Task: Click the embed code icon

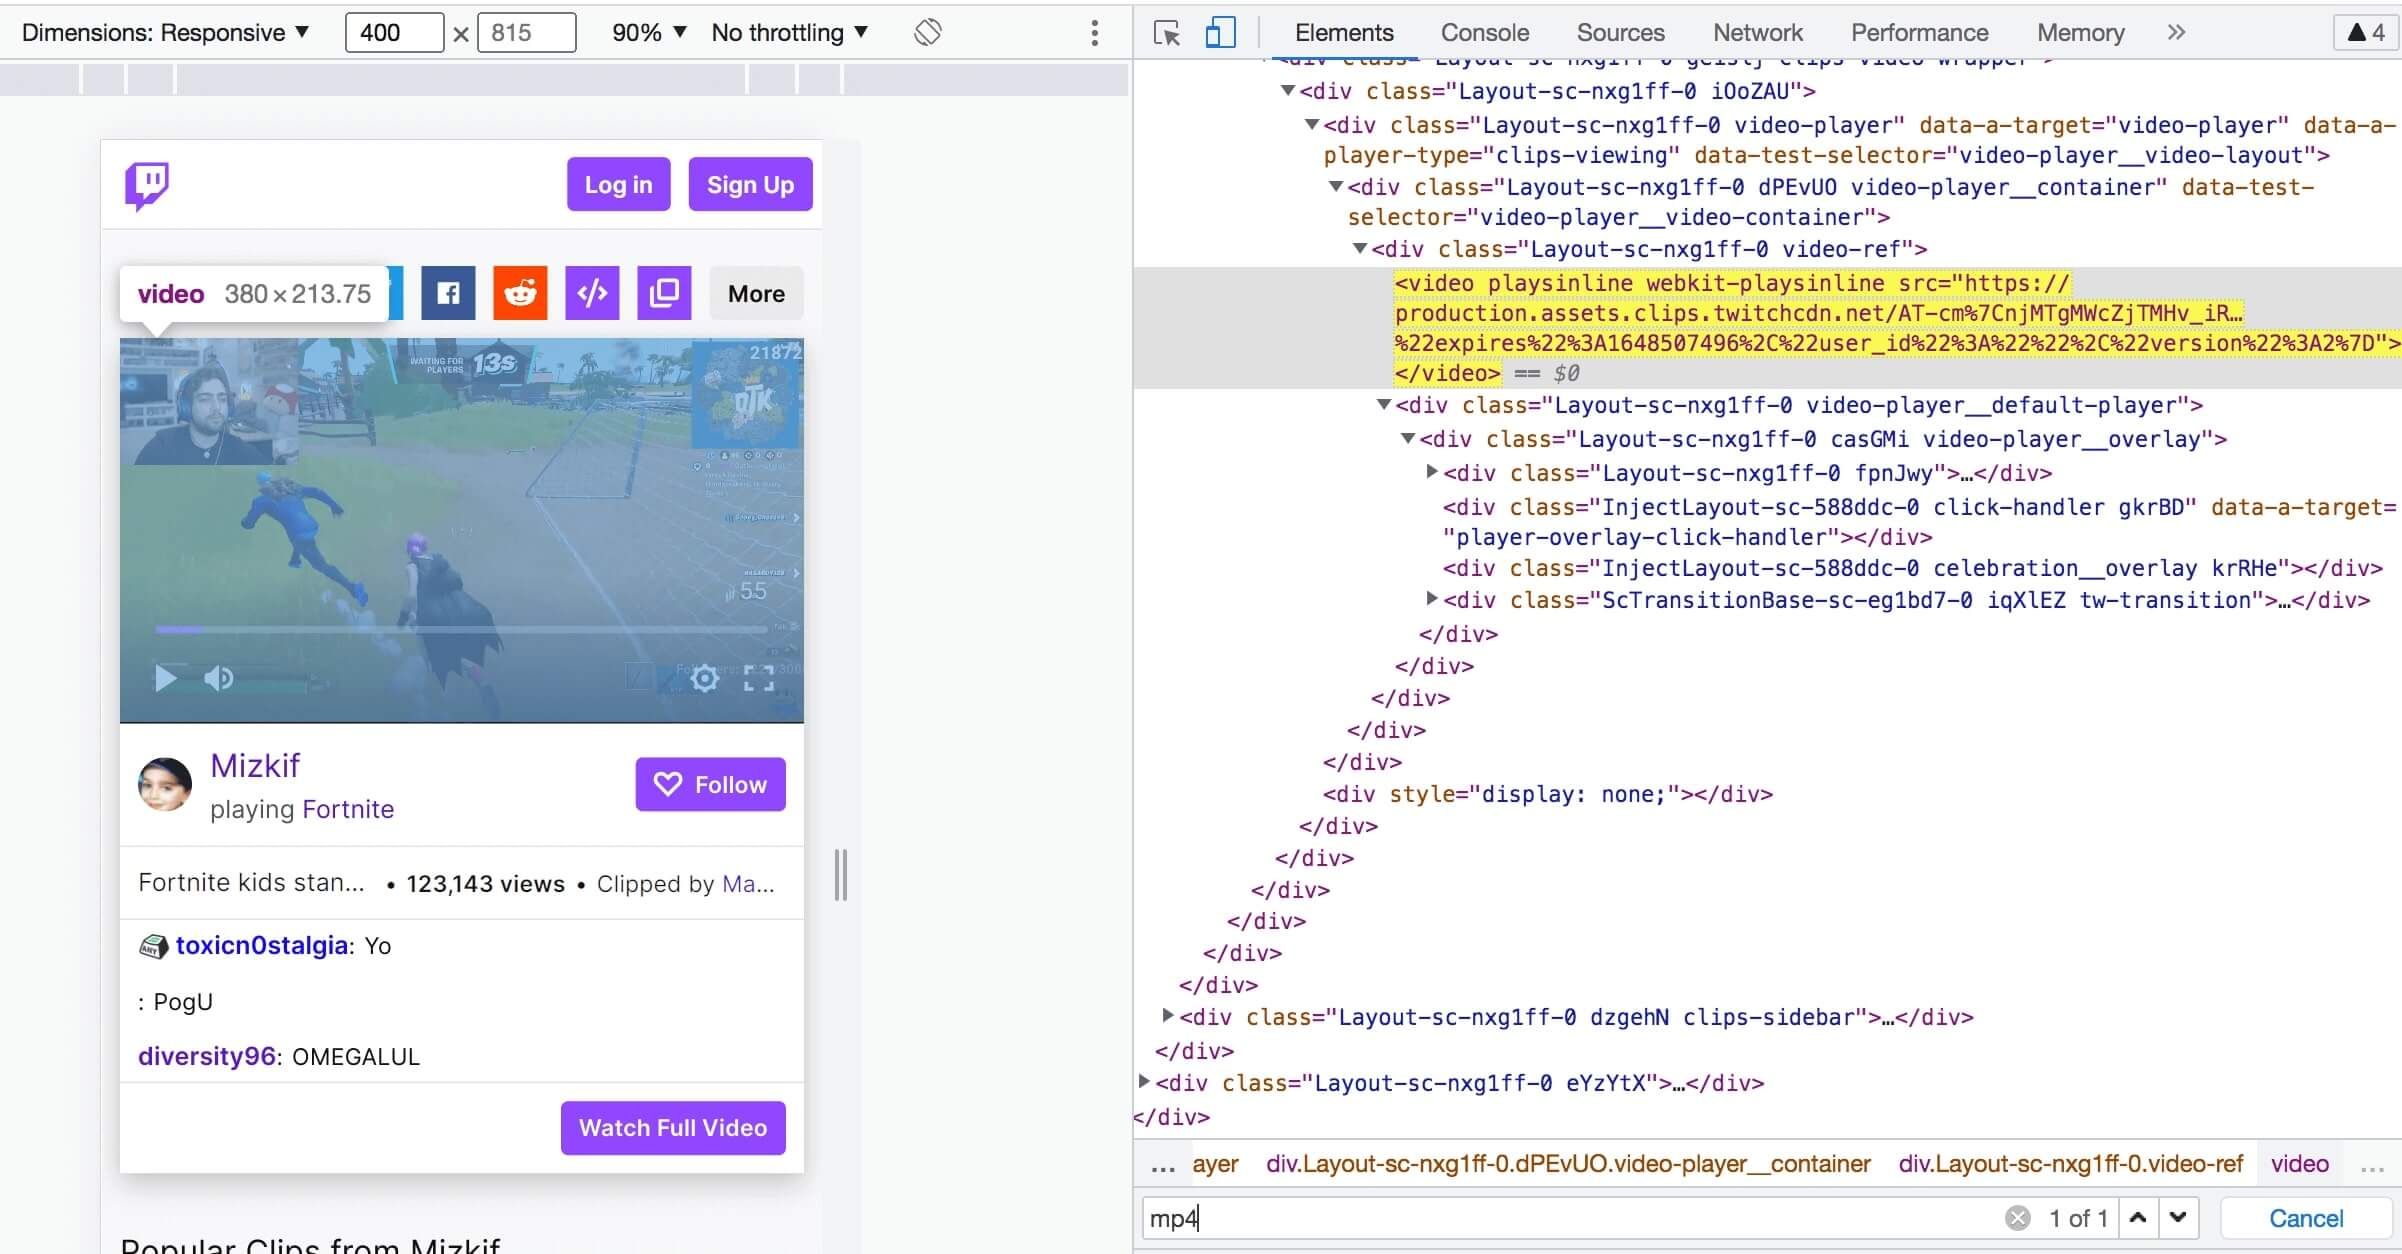Action: tap(592, 293)
